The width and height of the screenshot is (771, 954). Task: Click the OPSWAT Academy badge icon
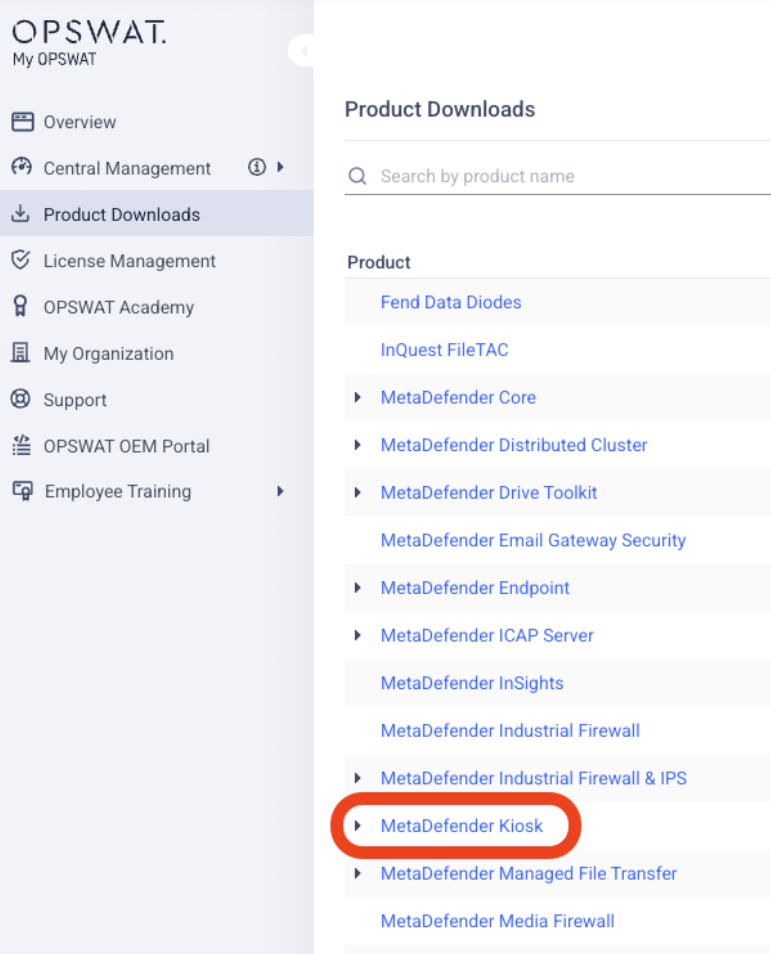[21, 307]
